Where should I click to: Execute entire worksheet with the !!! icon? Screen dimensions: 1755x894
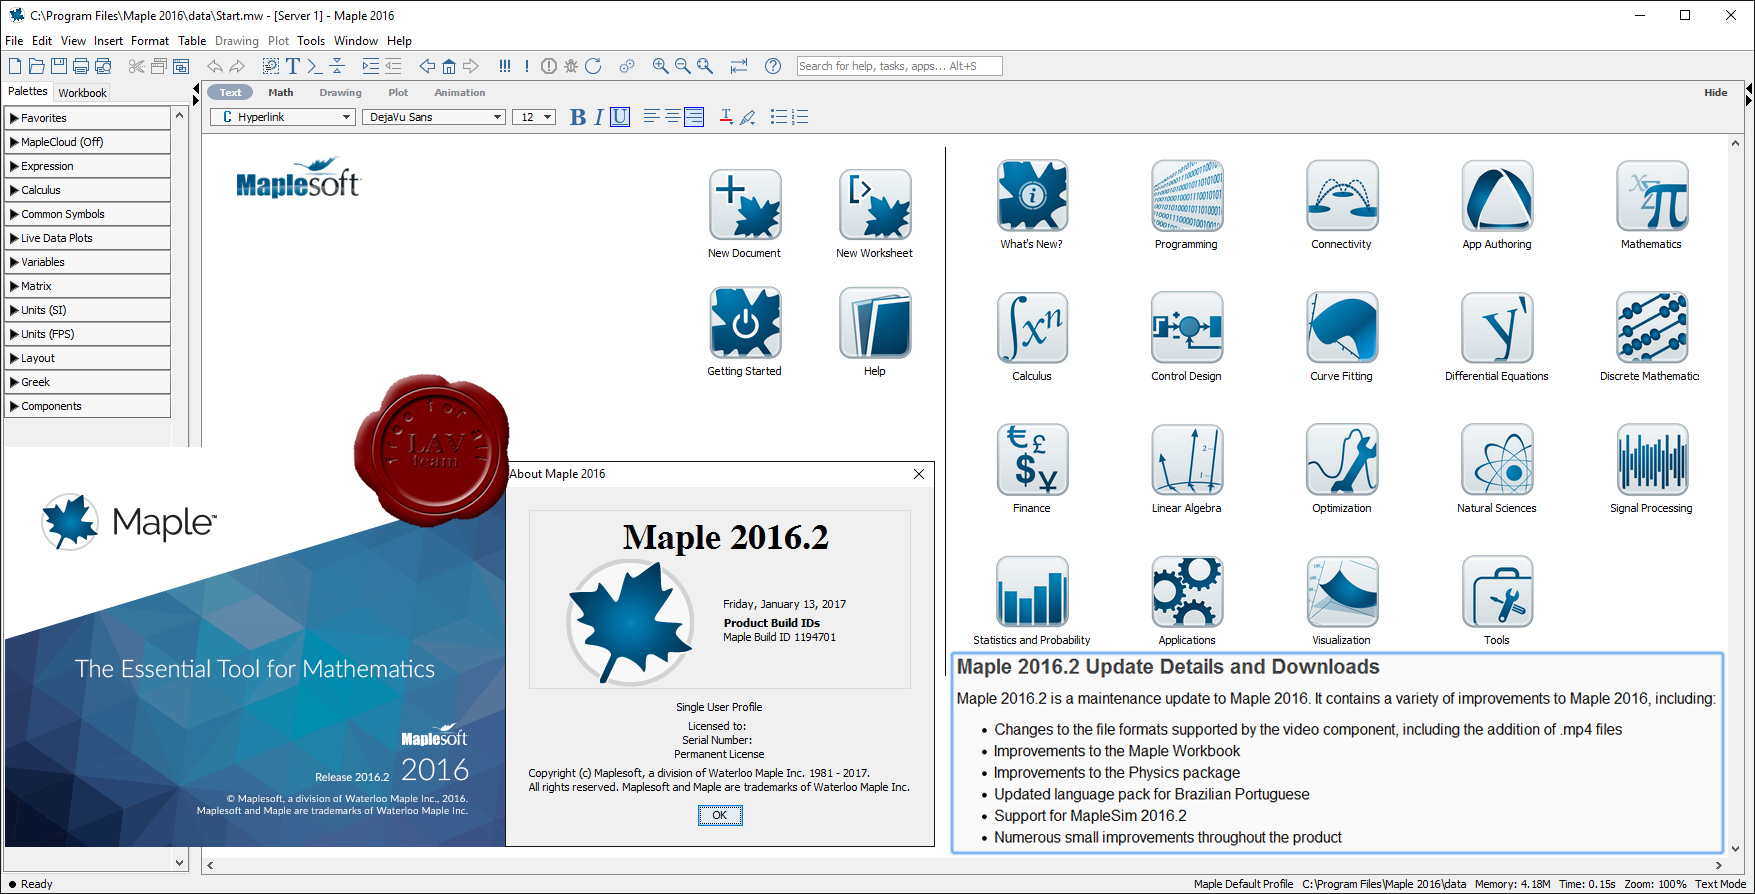point(505,66)
